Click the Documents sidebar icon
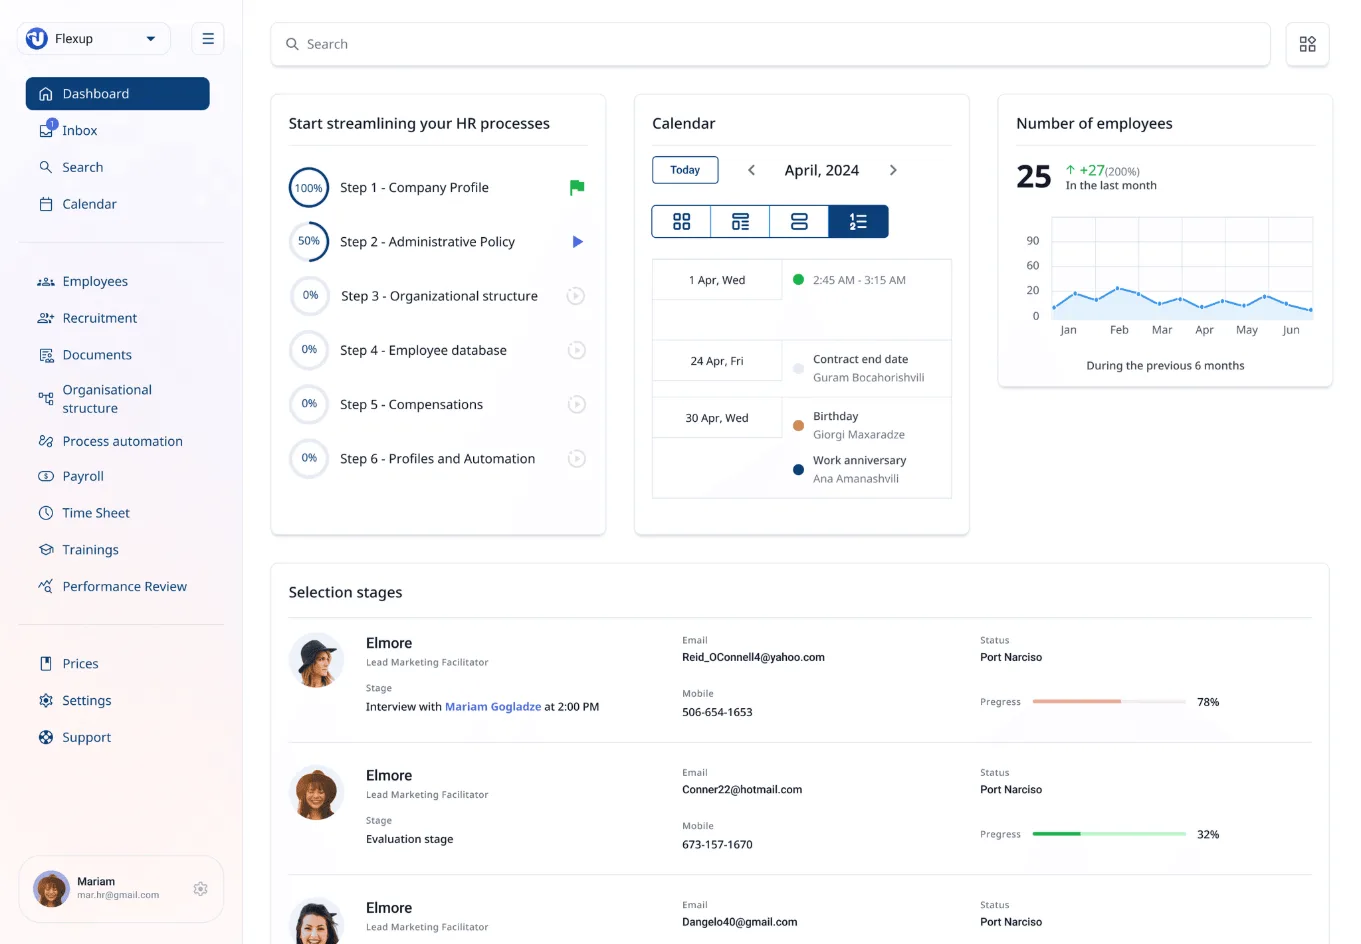 (46, 355)
